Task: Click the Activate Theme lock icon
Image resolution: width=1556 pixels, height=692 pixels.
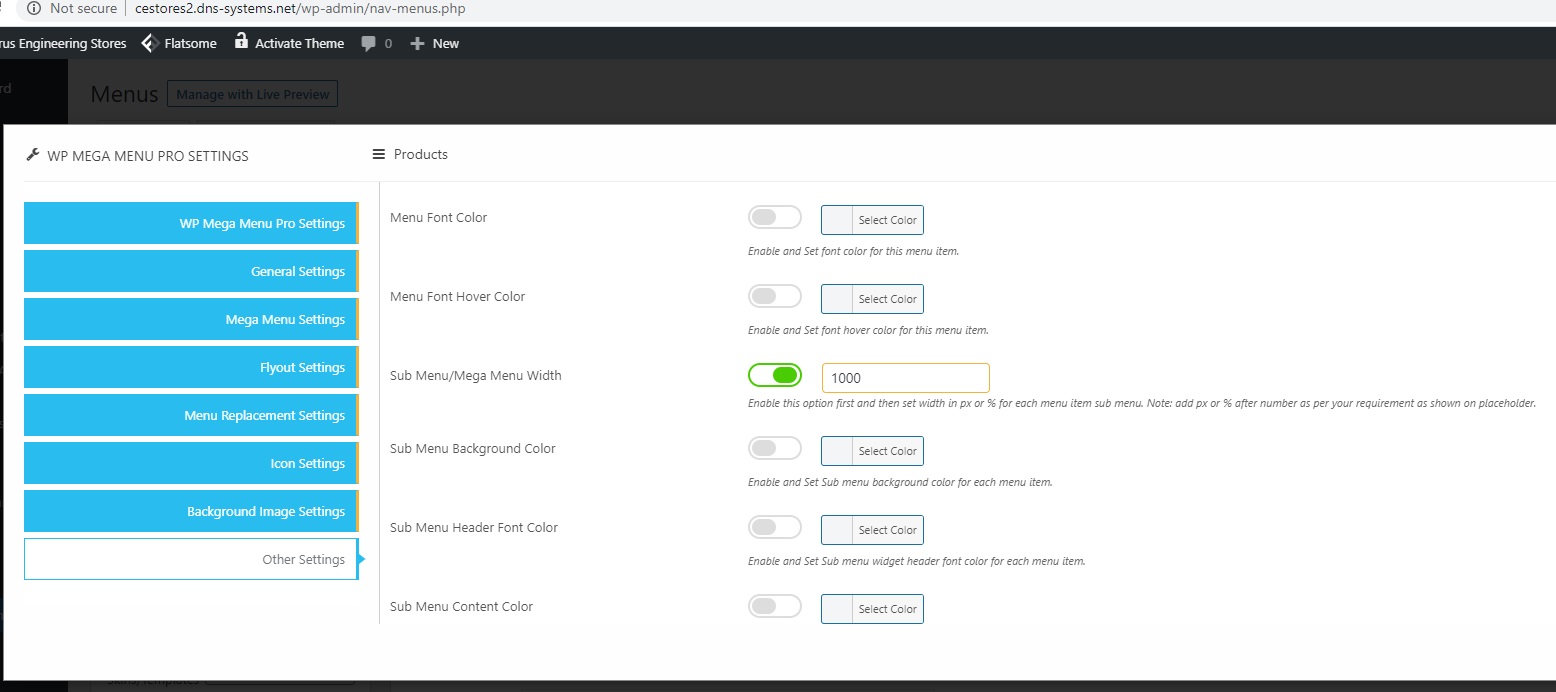Action: (x=241, y=41)
